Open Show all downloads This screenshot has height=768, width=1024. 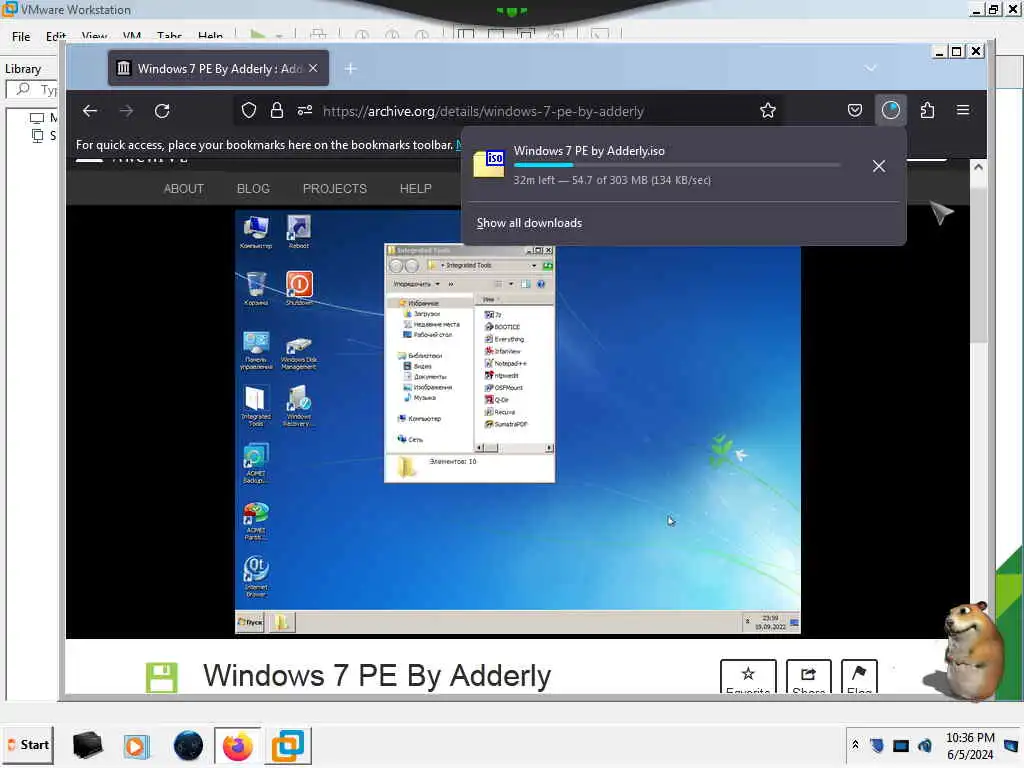tap(529, 223)
